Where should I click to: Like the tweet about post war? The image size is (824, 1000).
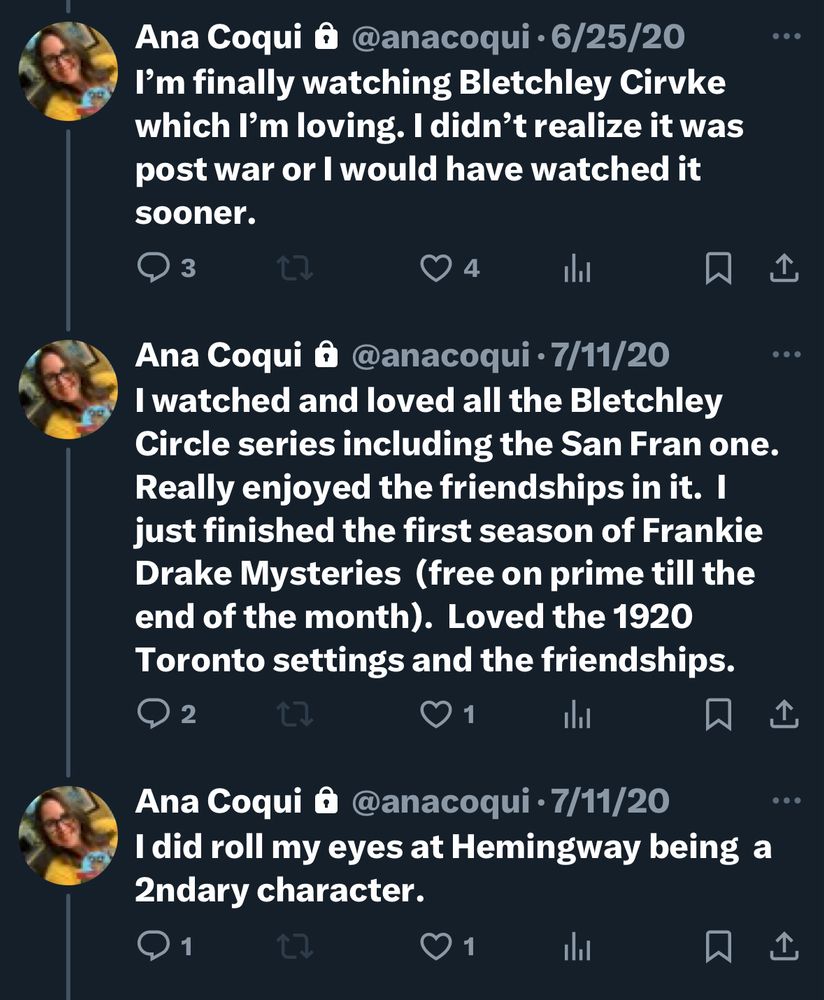point(436,269)
